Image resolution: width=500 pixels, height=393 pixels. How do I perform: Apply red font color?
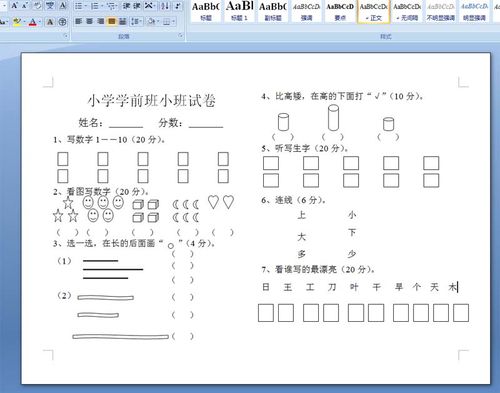coord(33,22)
